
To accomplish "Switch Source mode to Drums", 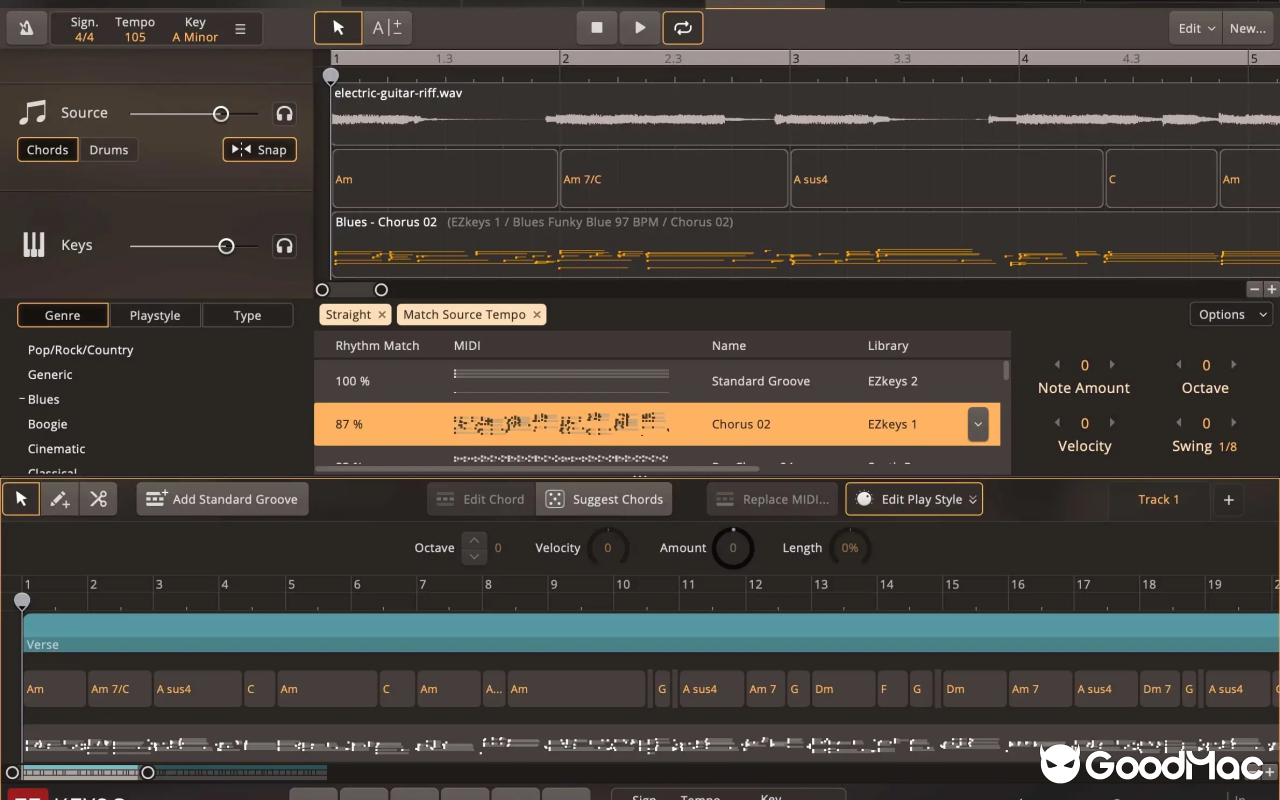I will [109, 149].
